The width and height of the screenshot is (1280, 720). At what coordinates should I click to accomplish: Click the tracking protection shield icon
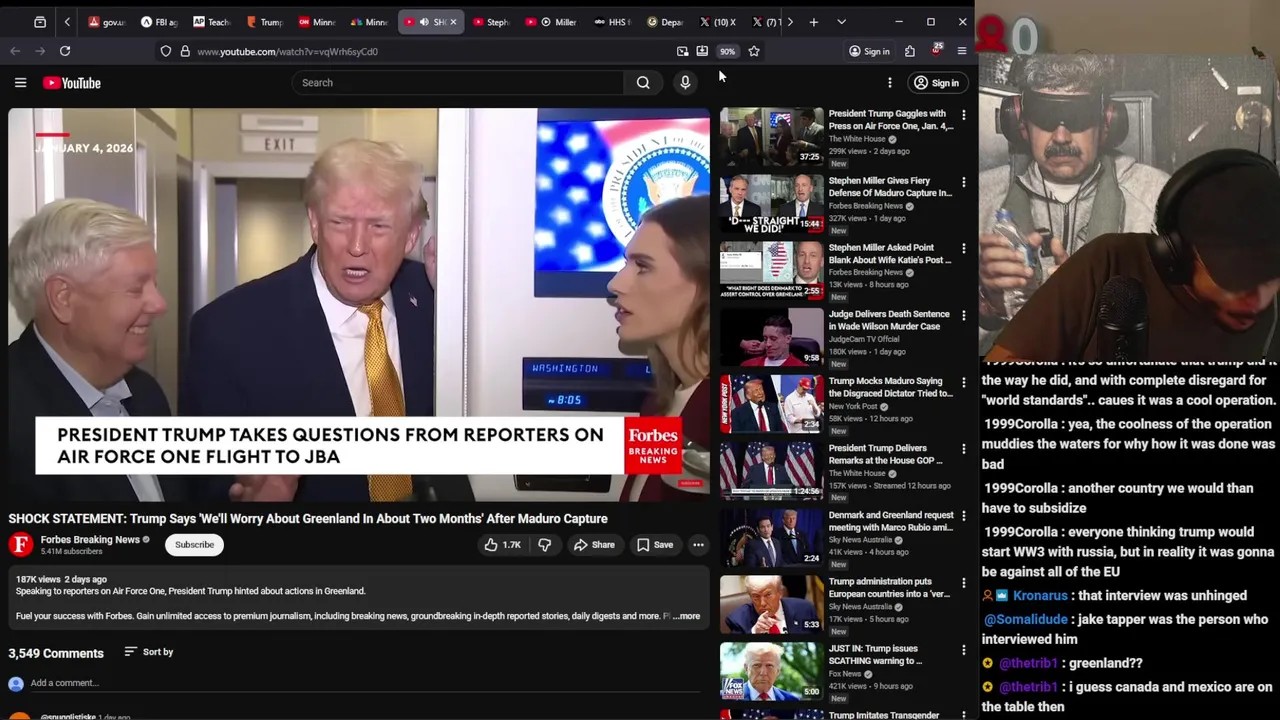166,51
